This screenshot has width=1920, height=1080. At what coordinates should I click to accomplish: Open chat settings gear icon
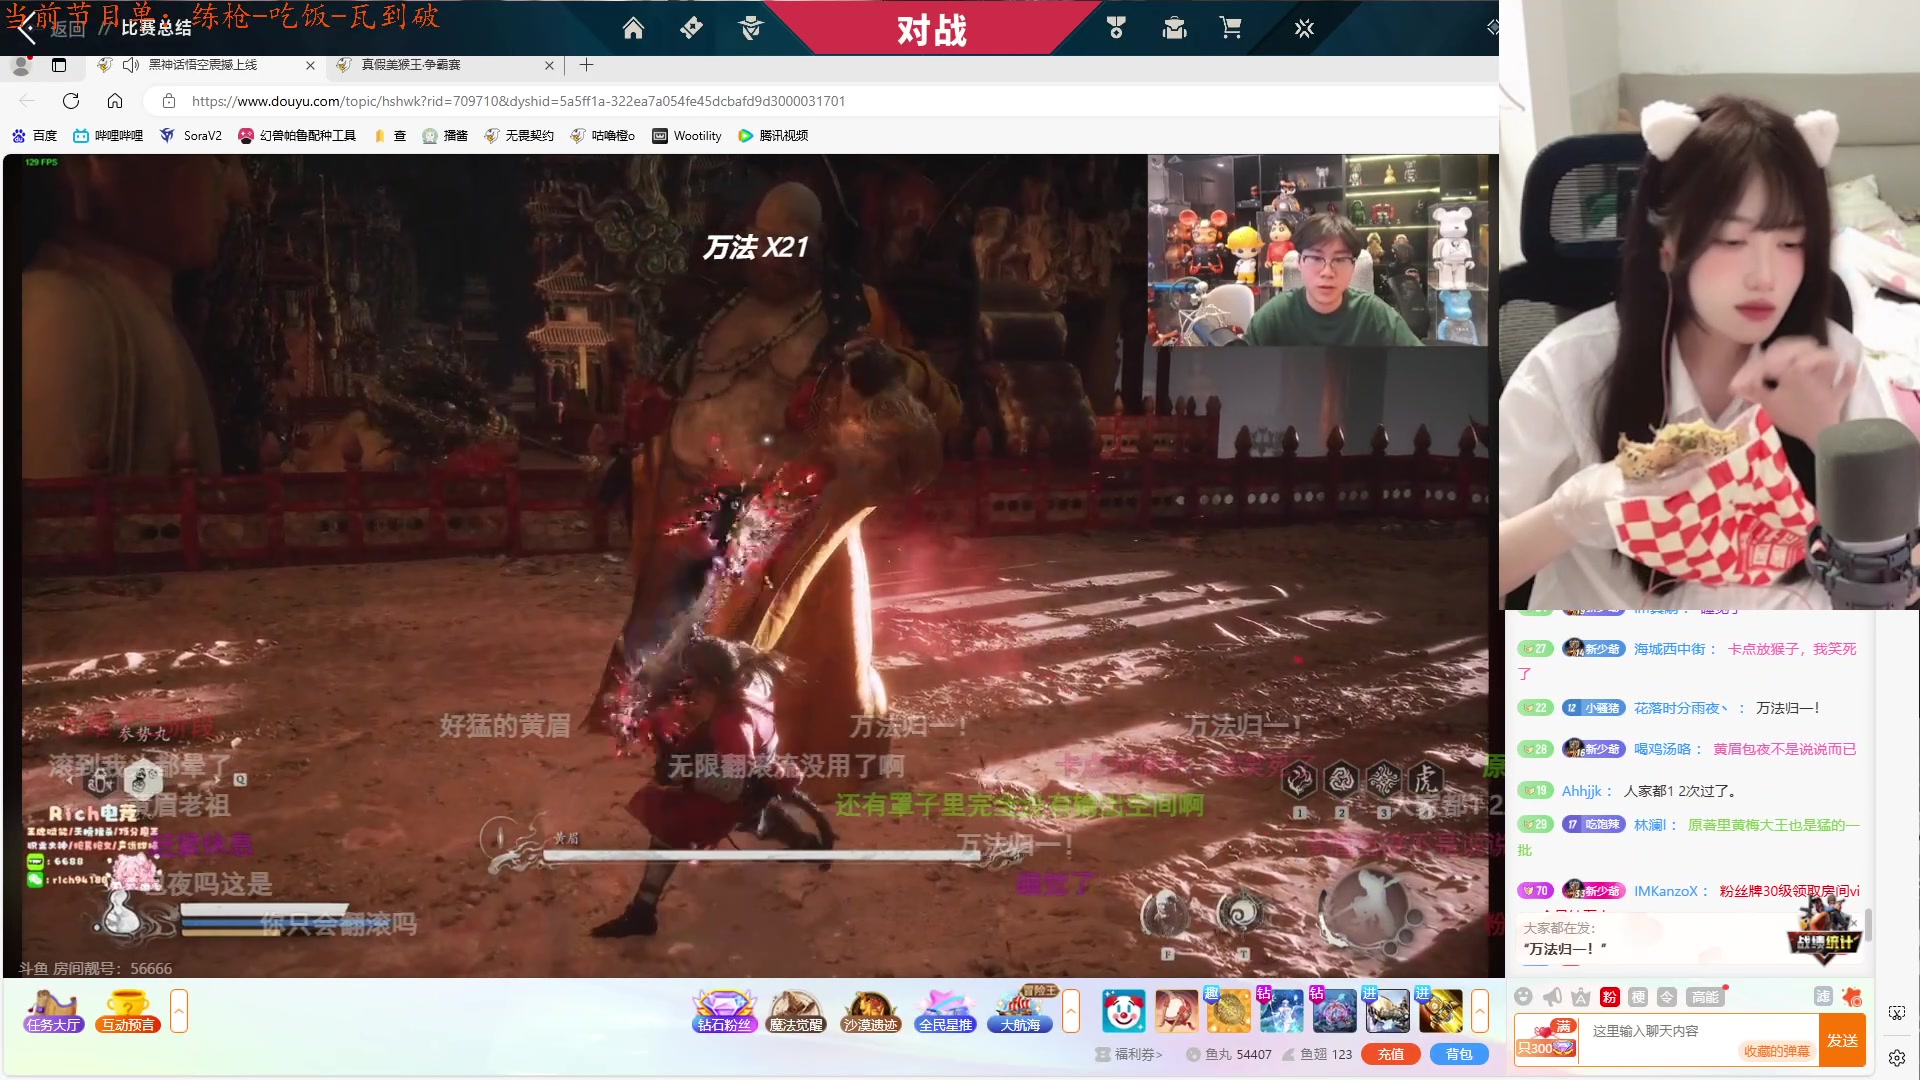tap(1897, 1057)
